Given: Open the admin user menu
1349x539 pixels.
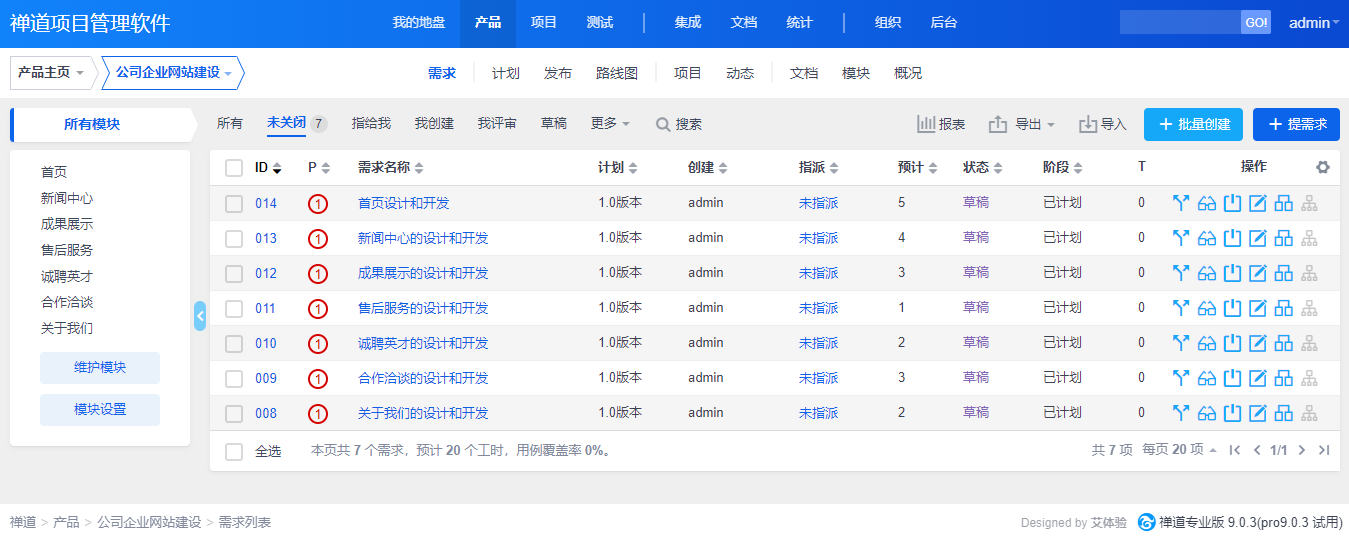Looking at the screenshot, I should (x=1313, y=23).
